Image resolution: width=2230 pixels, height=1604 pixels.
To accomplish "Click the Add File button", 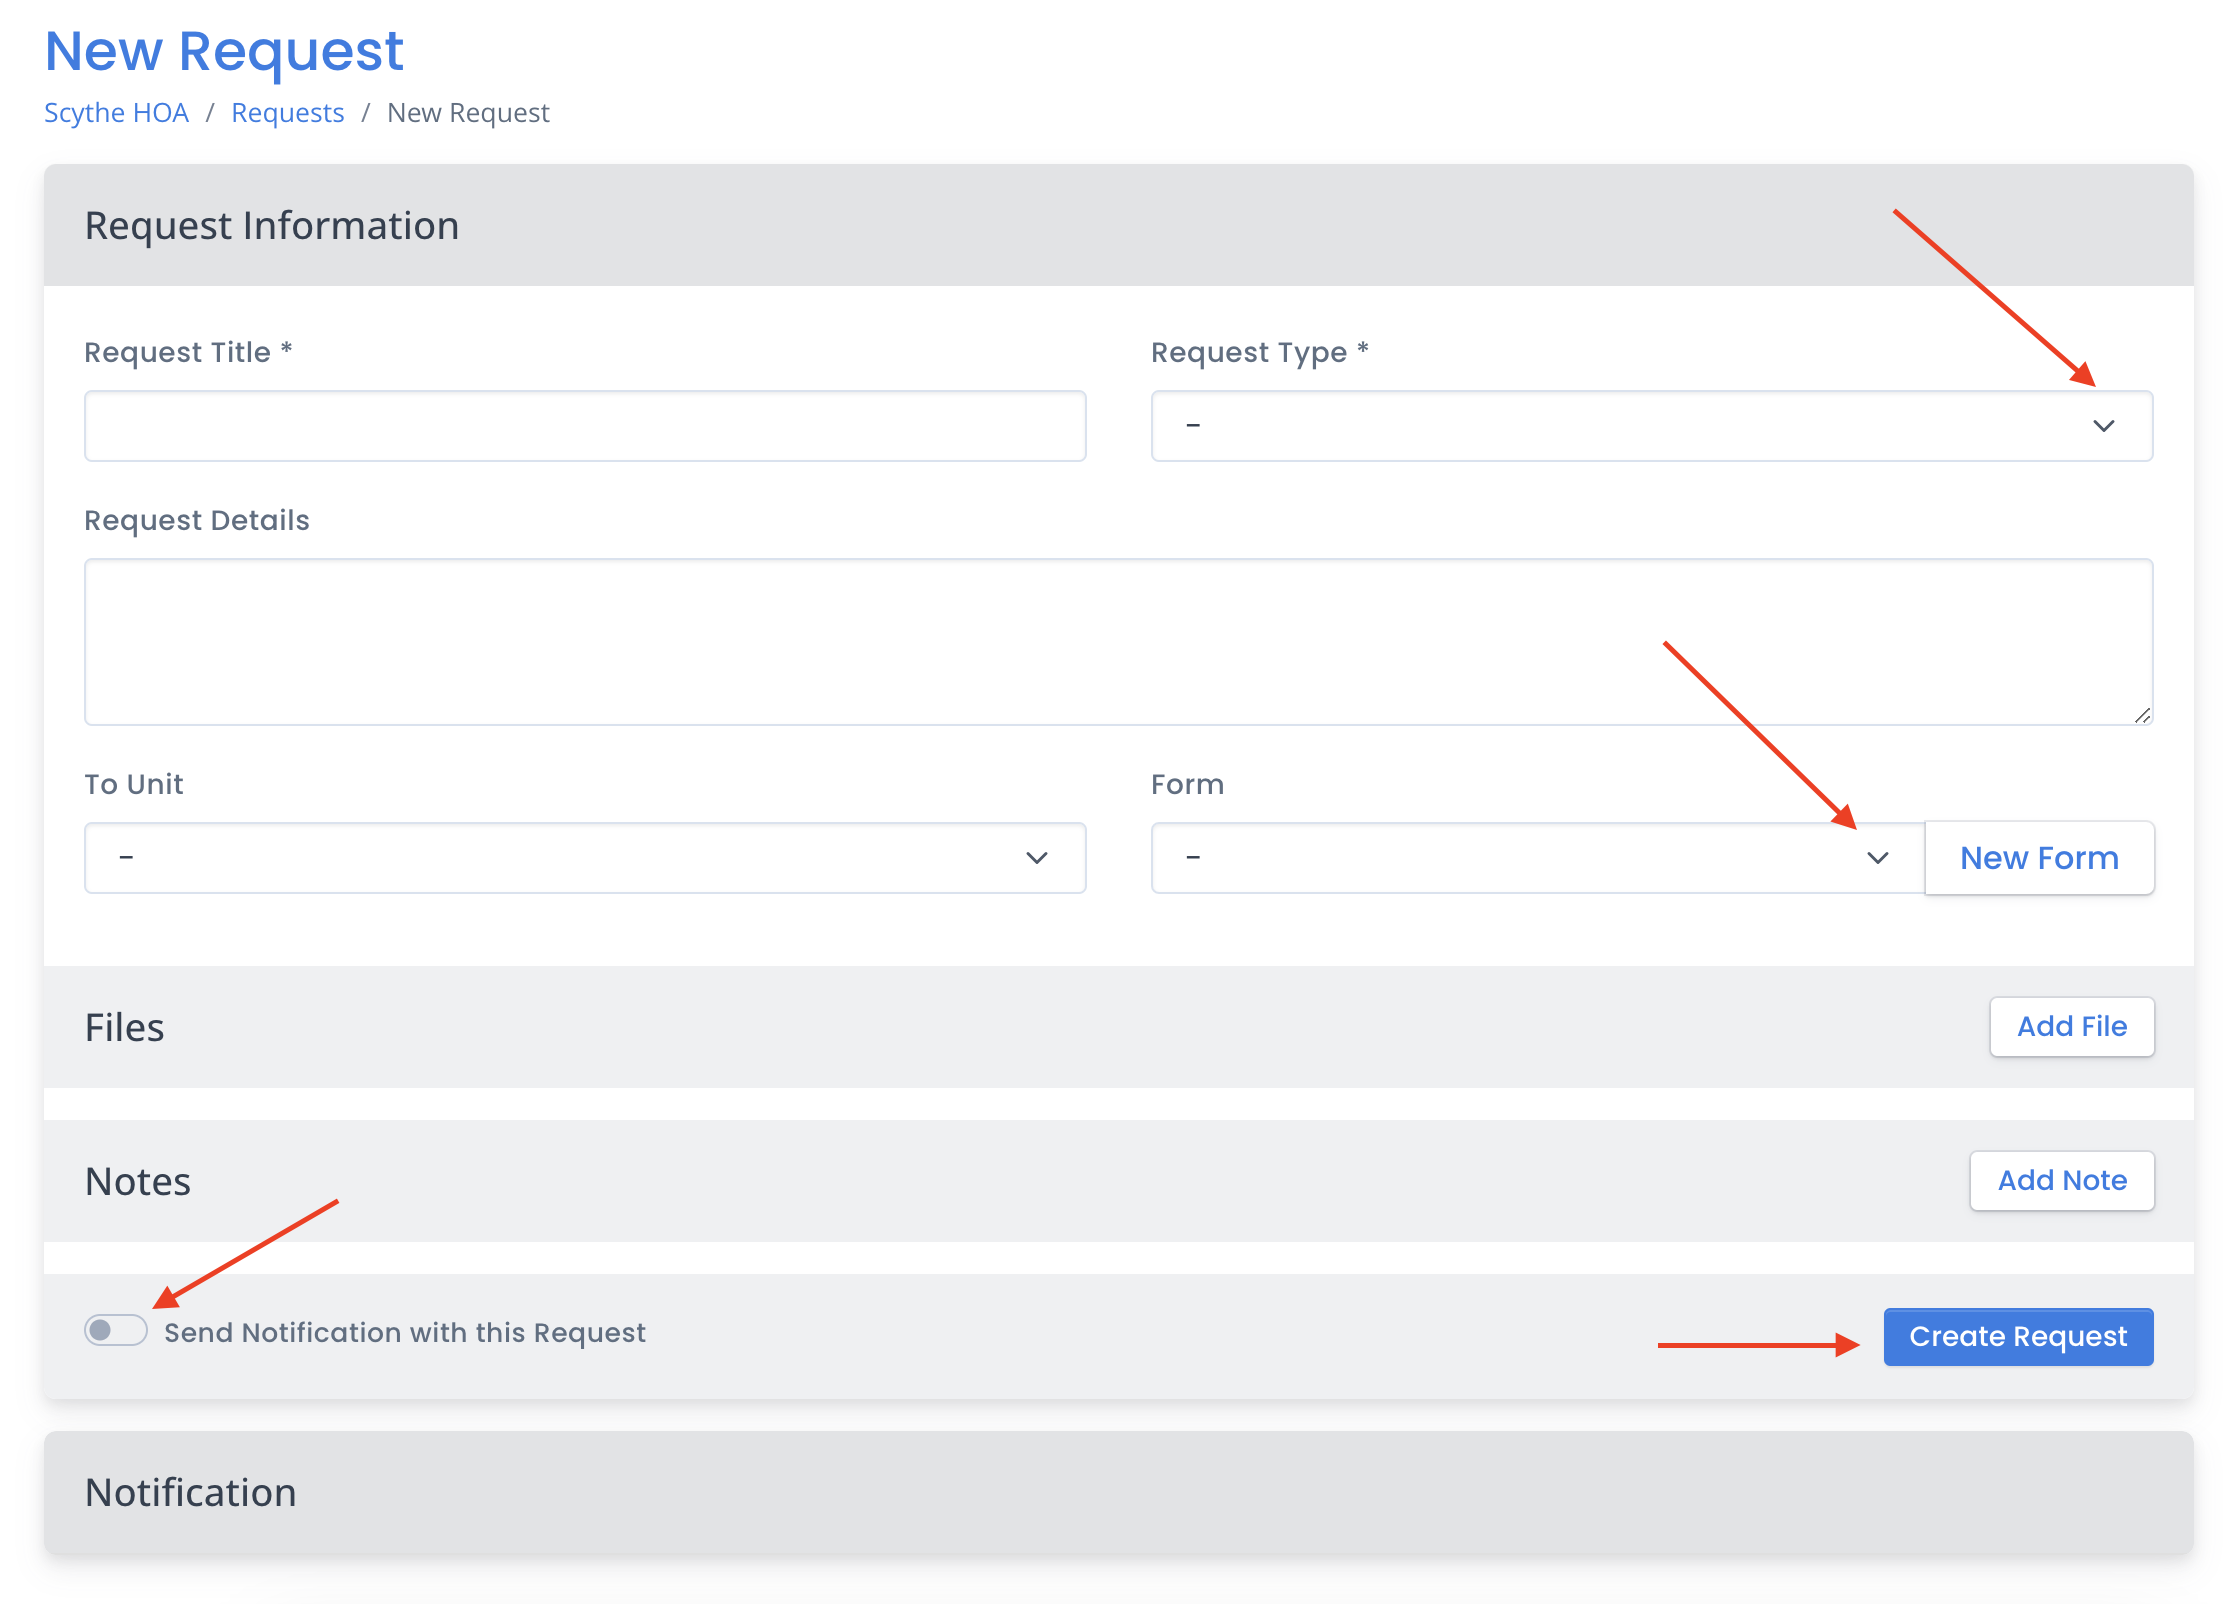I will tap(2072, 1026).
